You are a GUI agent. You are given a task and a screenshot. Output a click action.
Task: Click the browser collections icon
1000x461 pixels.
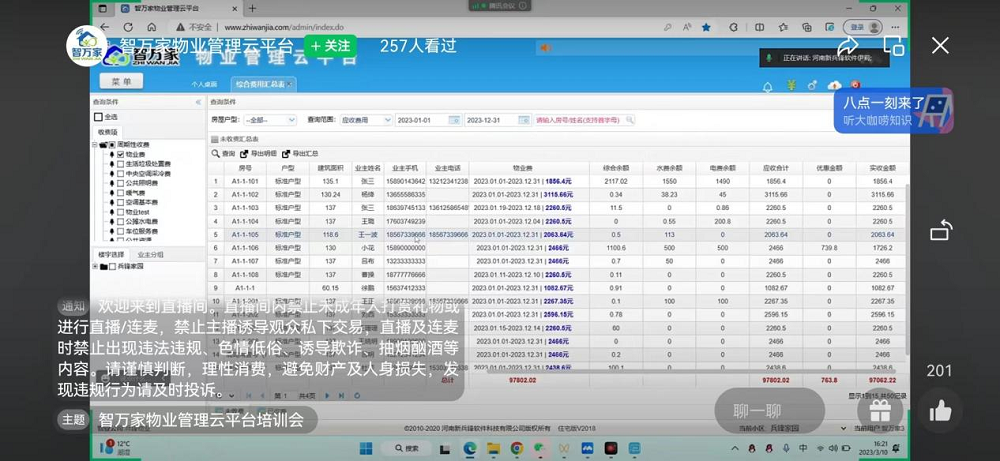click(x=807, y=27)
